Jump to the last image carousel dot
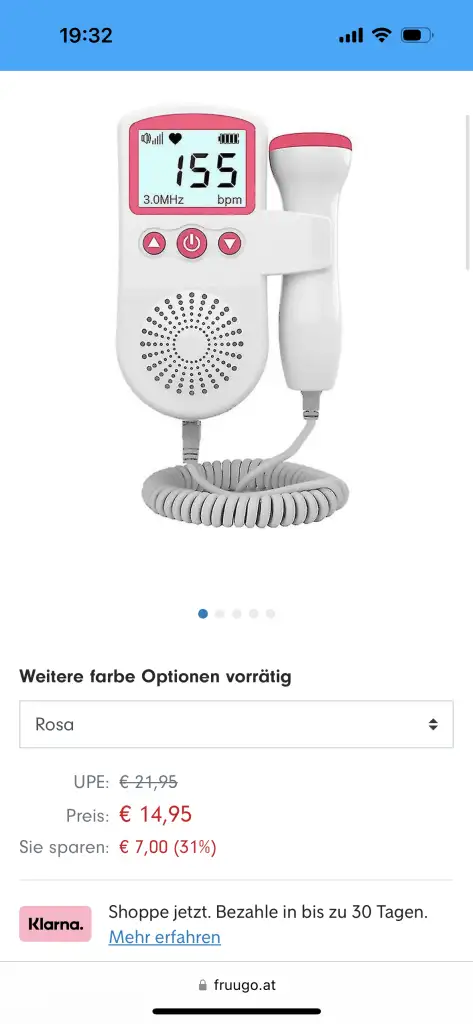The image size is (473, 1024). click(270, 614)
